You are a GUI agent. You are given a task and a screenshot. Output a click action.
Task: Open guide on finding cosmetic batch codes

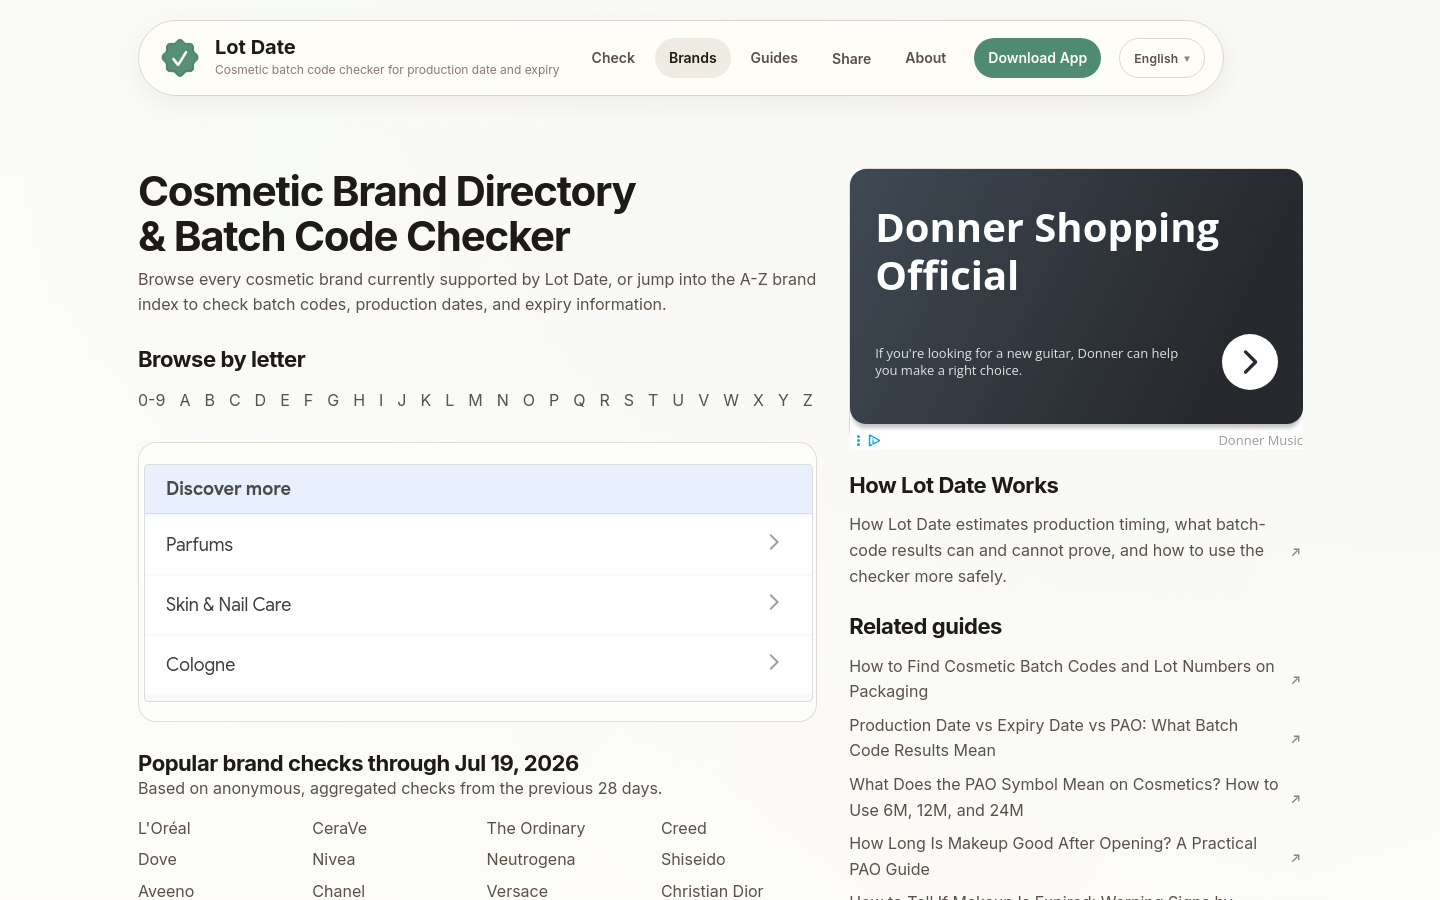pos(1062,678)
